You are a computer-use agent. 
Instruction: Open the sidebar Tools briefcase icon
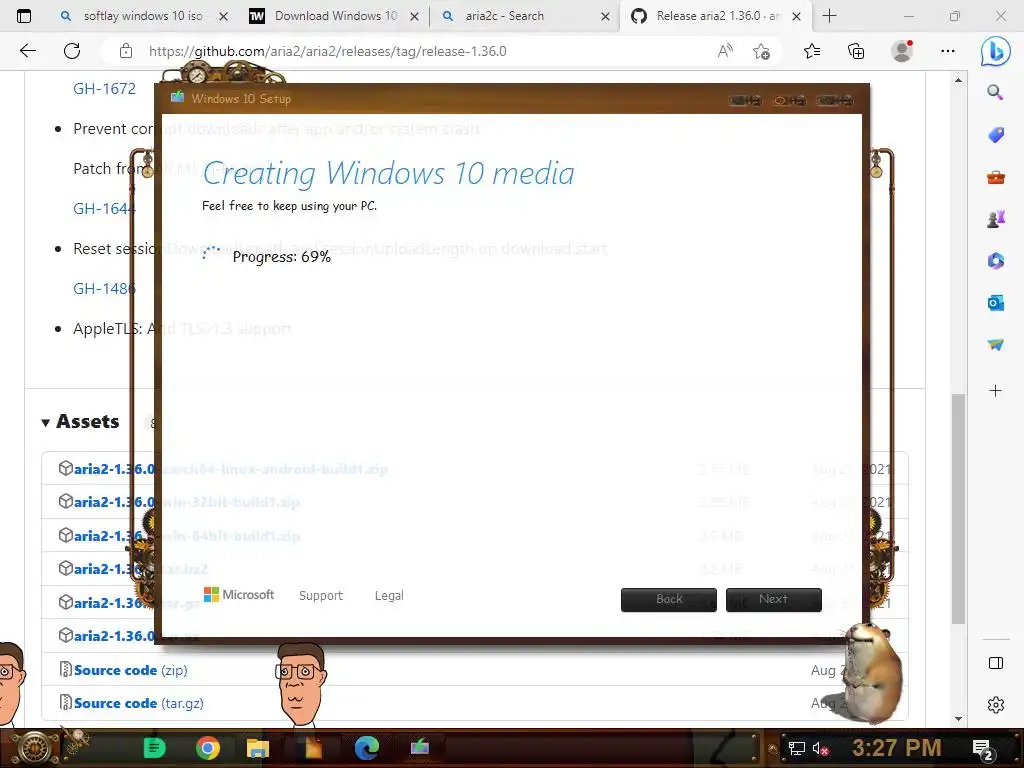[995, 177]
